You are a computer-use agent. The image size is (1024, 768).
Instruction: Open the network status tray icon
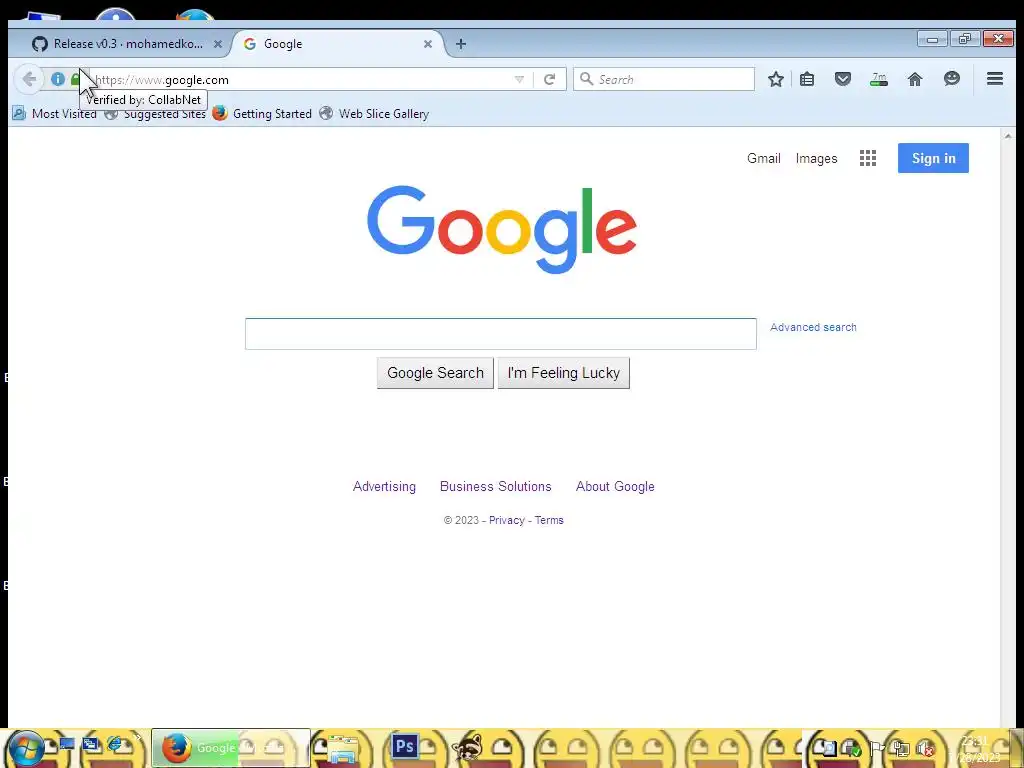(x=901, y=748)
